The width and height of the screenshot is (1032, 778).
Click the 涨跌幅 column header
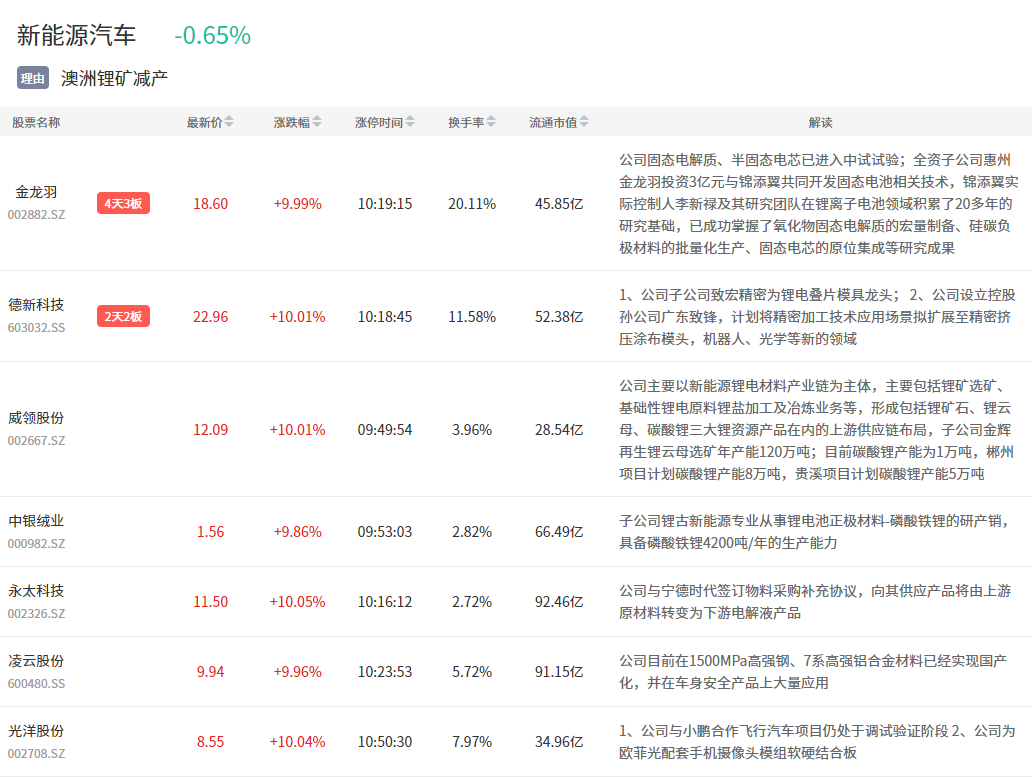point(292,122)
